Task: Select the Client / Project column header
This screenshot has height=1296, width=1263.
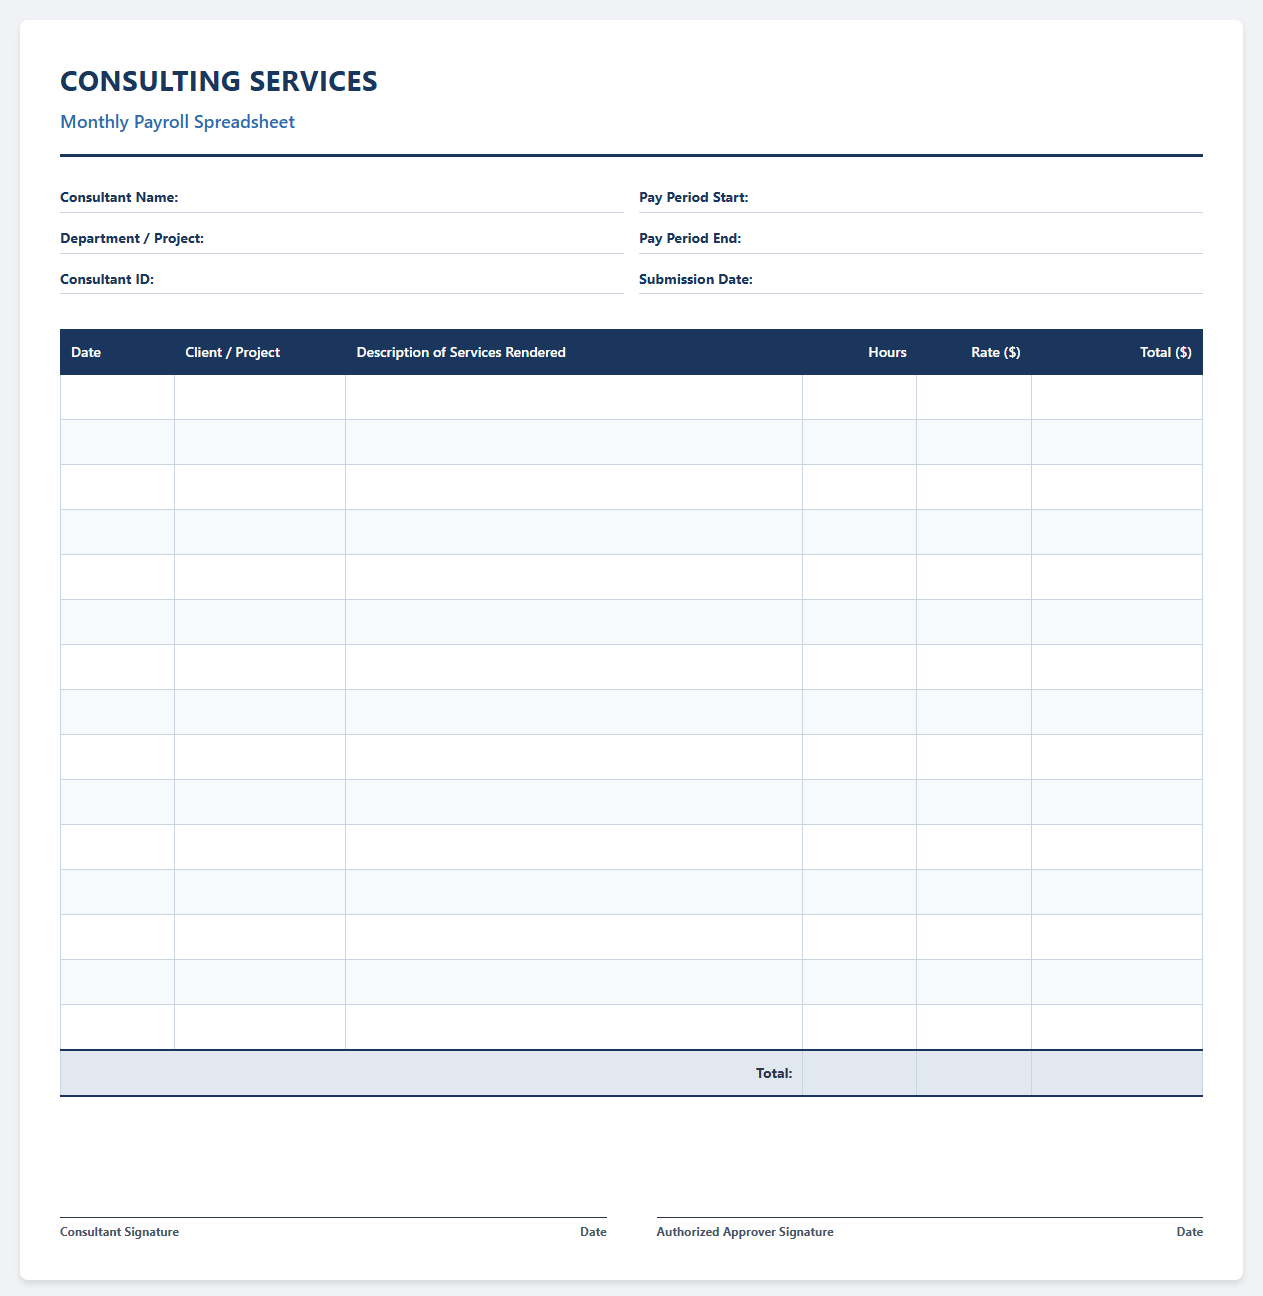Action: (260, 352)
